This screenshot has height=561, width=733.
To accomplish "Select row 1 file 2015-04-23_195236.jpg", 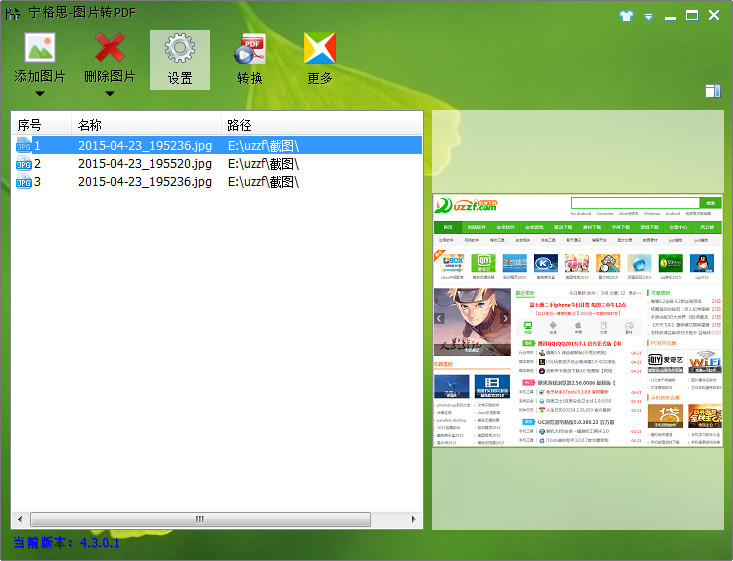I will (145, 145).
